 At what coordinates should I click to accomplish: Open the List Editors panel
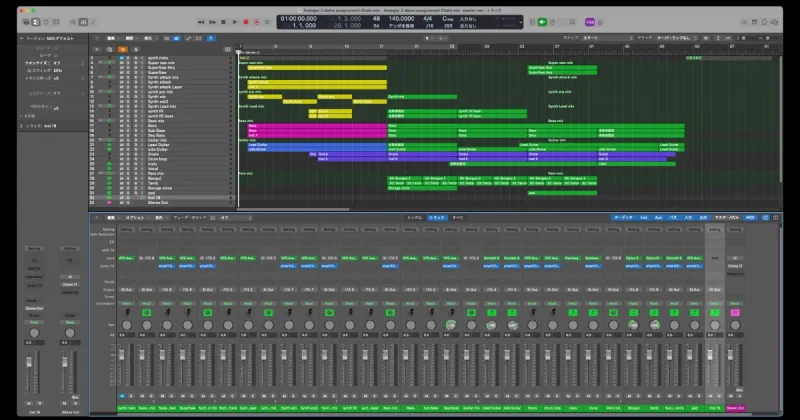pos(744,22)
